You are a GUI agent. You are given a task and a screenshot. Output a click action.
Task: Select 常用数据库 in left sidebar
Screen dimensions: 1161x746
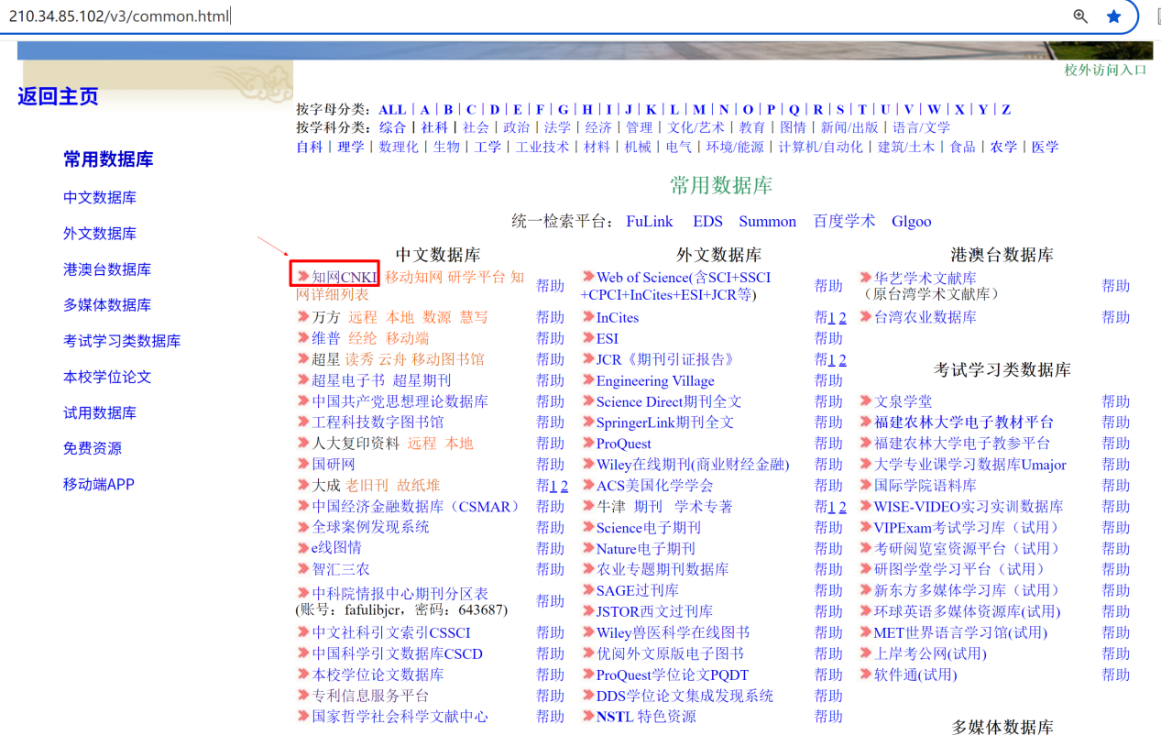pos(108,159)
